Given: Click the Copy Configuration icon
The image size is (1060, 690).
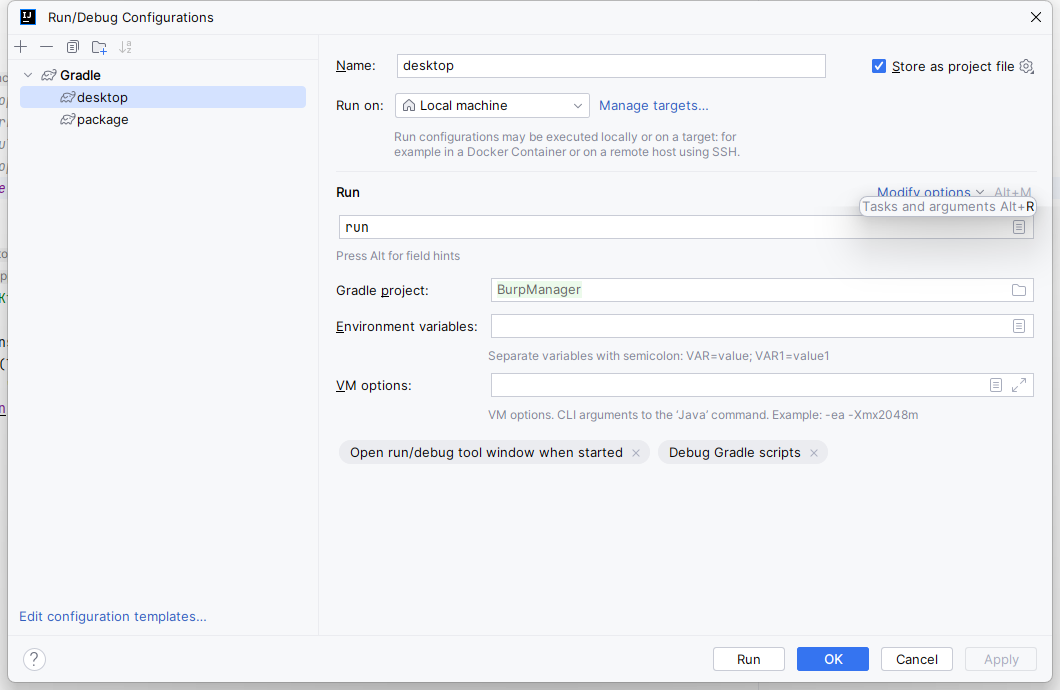Looking at the screenshot, I should [x=73, y=47].
